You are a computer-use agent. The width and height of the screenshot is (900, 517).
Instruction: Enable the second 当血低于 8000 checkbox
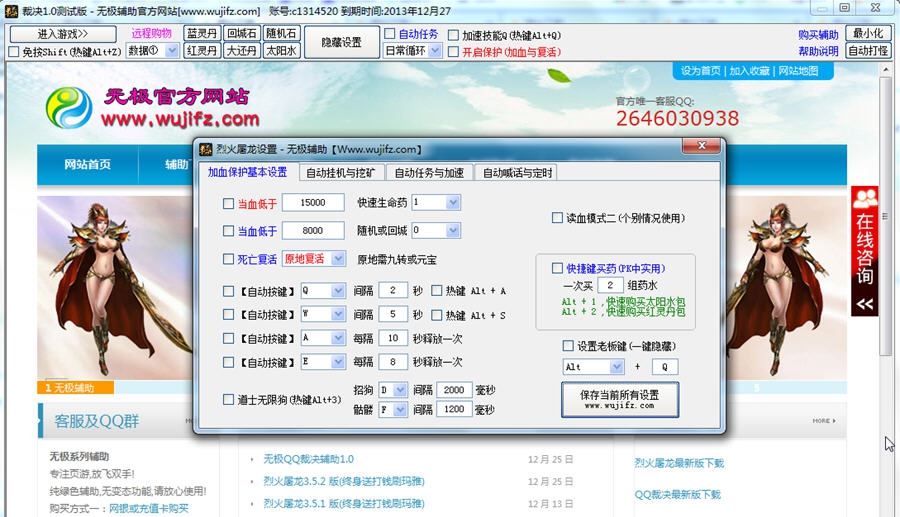pyautogui.click(x=228, y=231)
